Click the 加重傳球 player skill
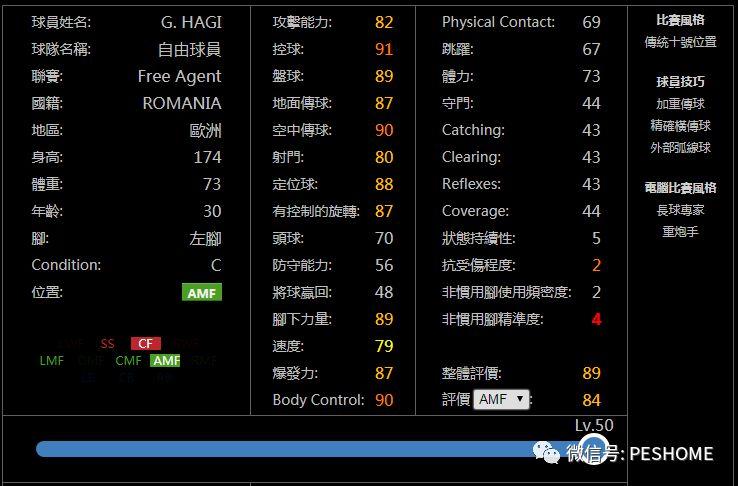 pyautogui.click(x=681, y=104)
